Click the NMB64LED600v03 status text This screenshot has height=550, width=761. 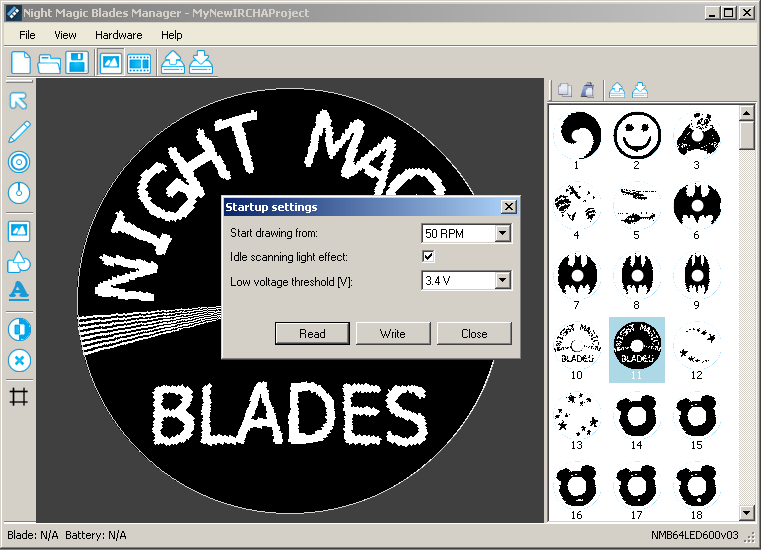click(695, 535)
